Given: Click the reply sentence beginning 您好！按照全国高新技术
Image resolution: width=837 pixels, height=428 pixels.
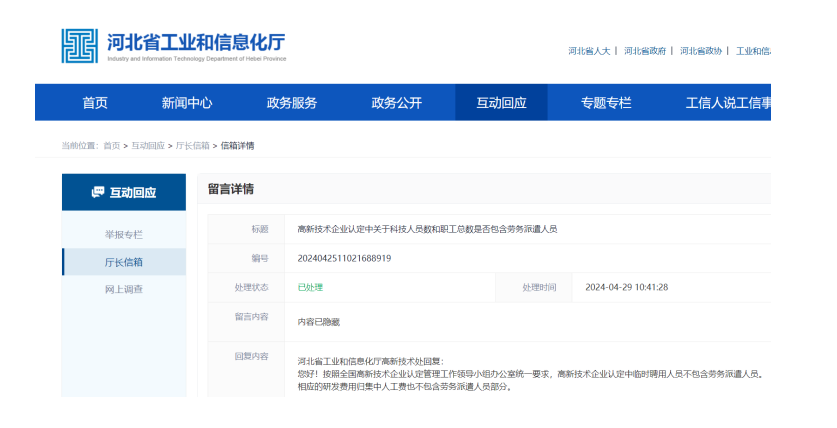Looking at the screenshot, I should 531,374.
